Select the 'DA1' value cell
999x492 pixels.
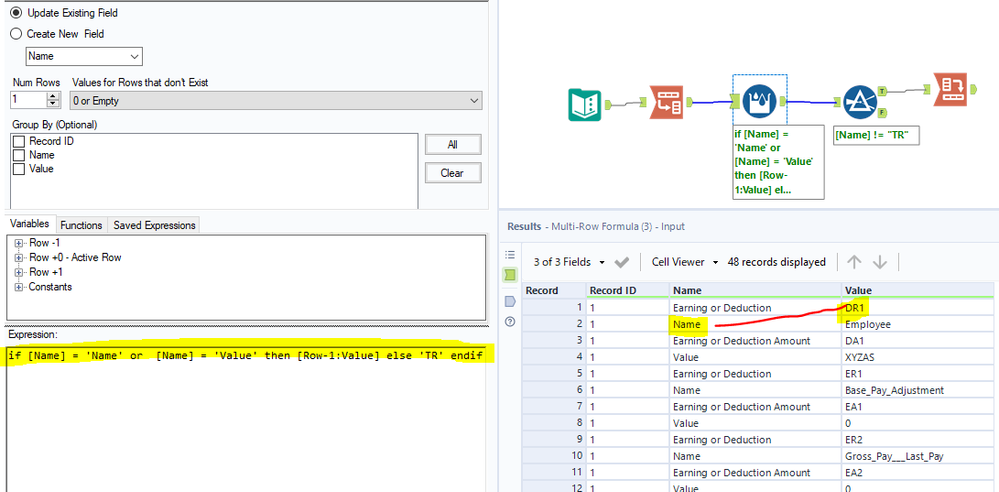(x=917, y=341)
